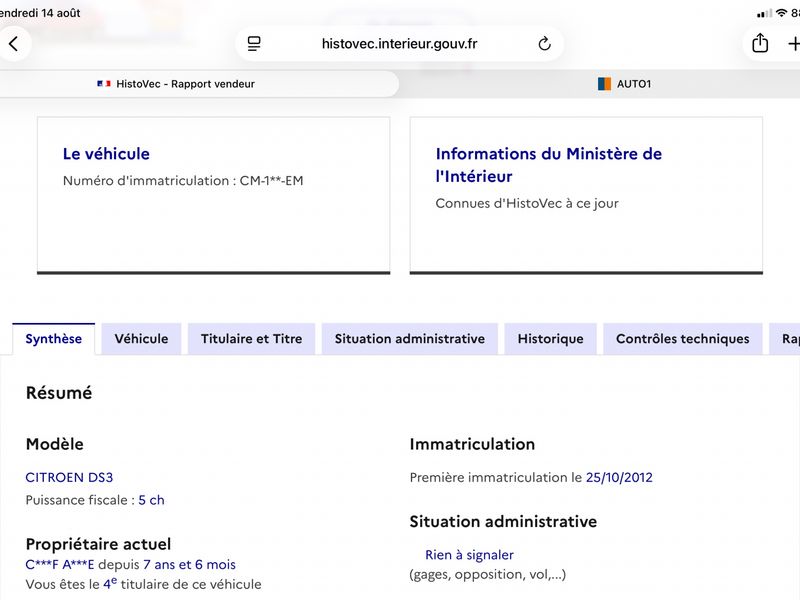Open the Véhicule tab

click(x=141, y=339)
